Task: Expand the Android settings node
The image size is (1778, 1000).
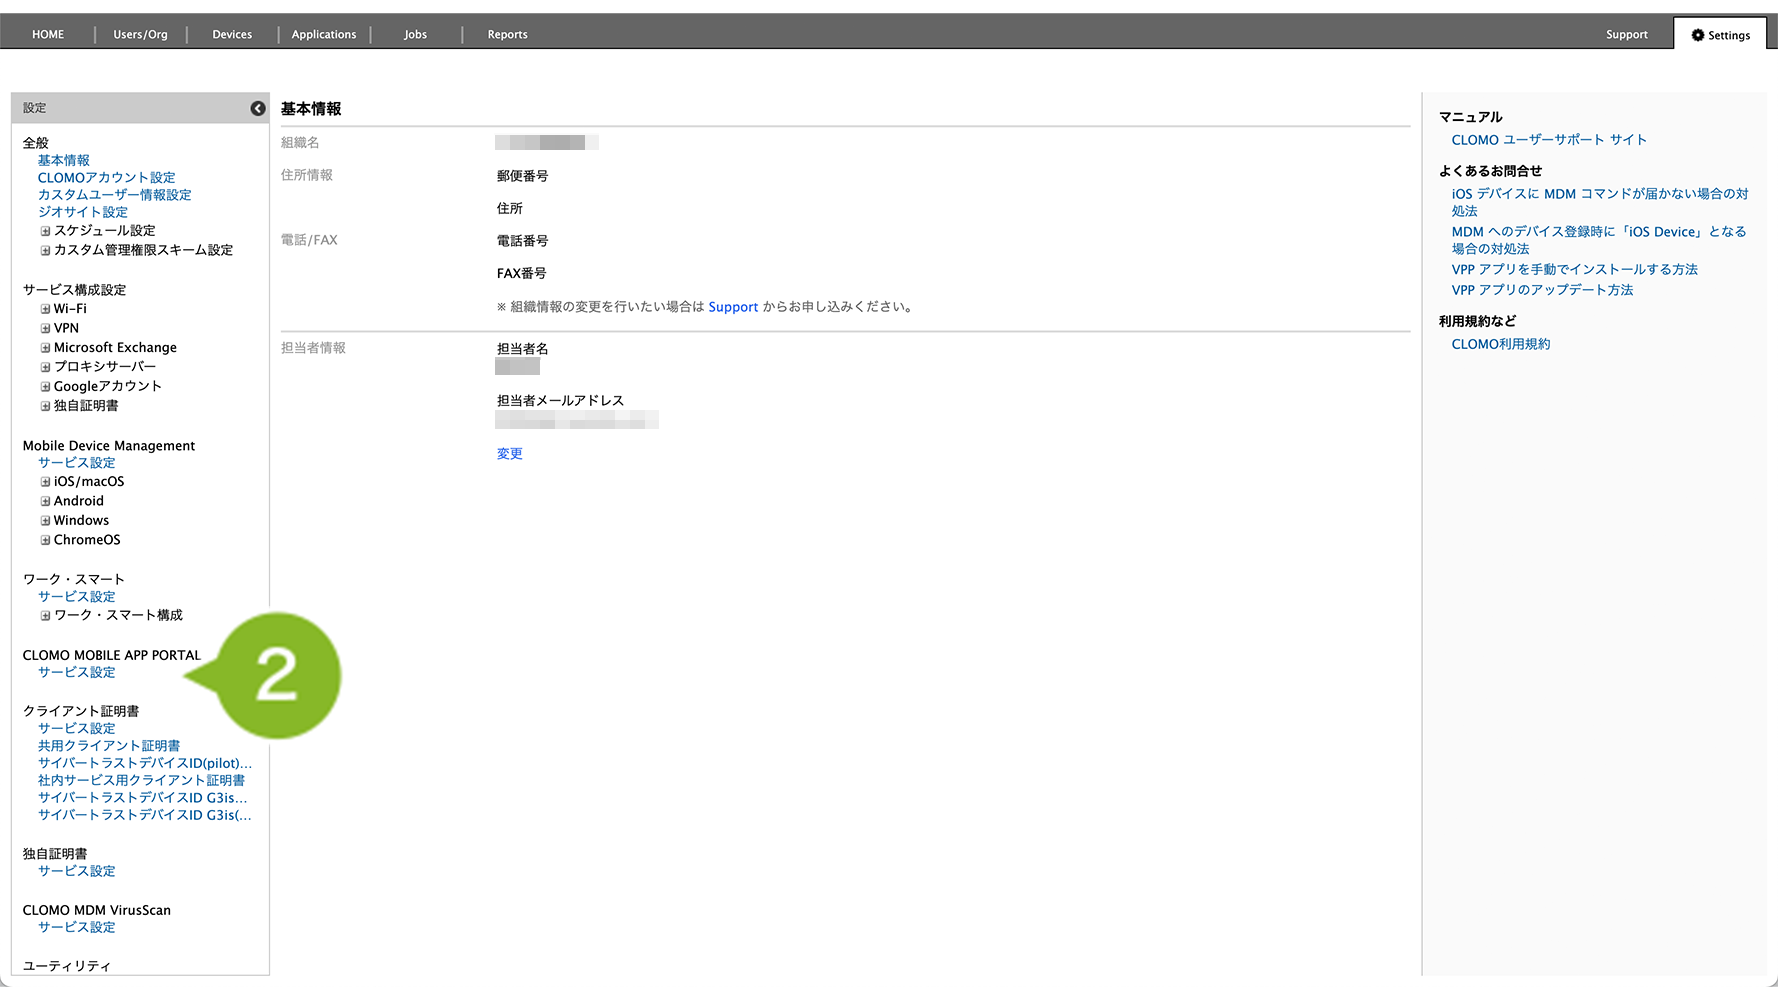Action: coord(45,501)
